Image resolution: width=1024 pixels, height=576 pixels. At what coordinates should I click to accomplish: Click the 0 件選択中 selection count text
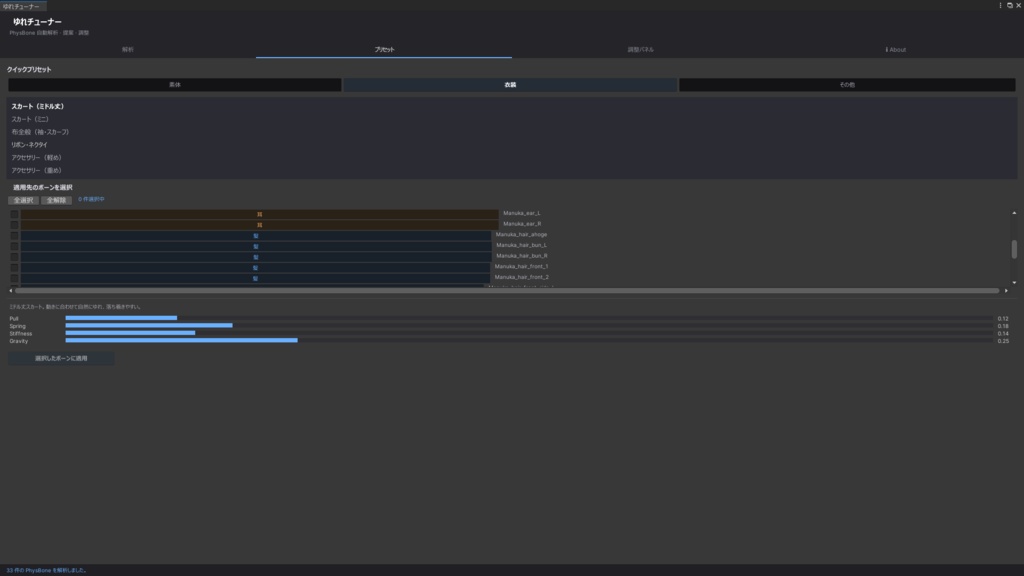coord(91,199)
